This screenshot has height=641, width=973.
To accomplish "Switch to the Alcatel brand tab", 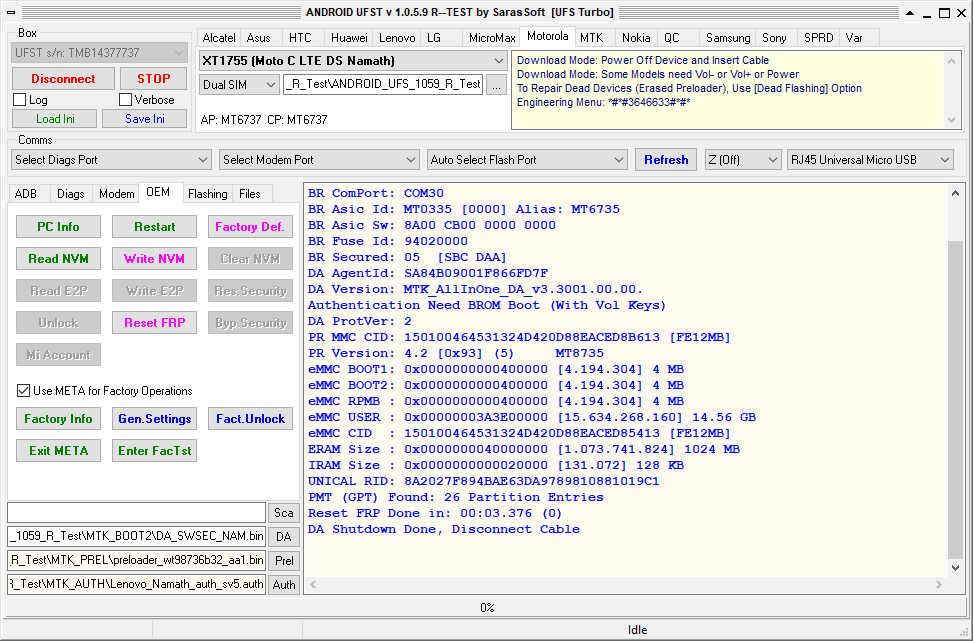I will point(218,38).
